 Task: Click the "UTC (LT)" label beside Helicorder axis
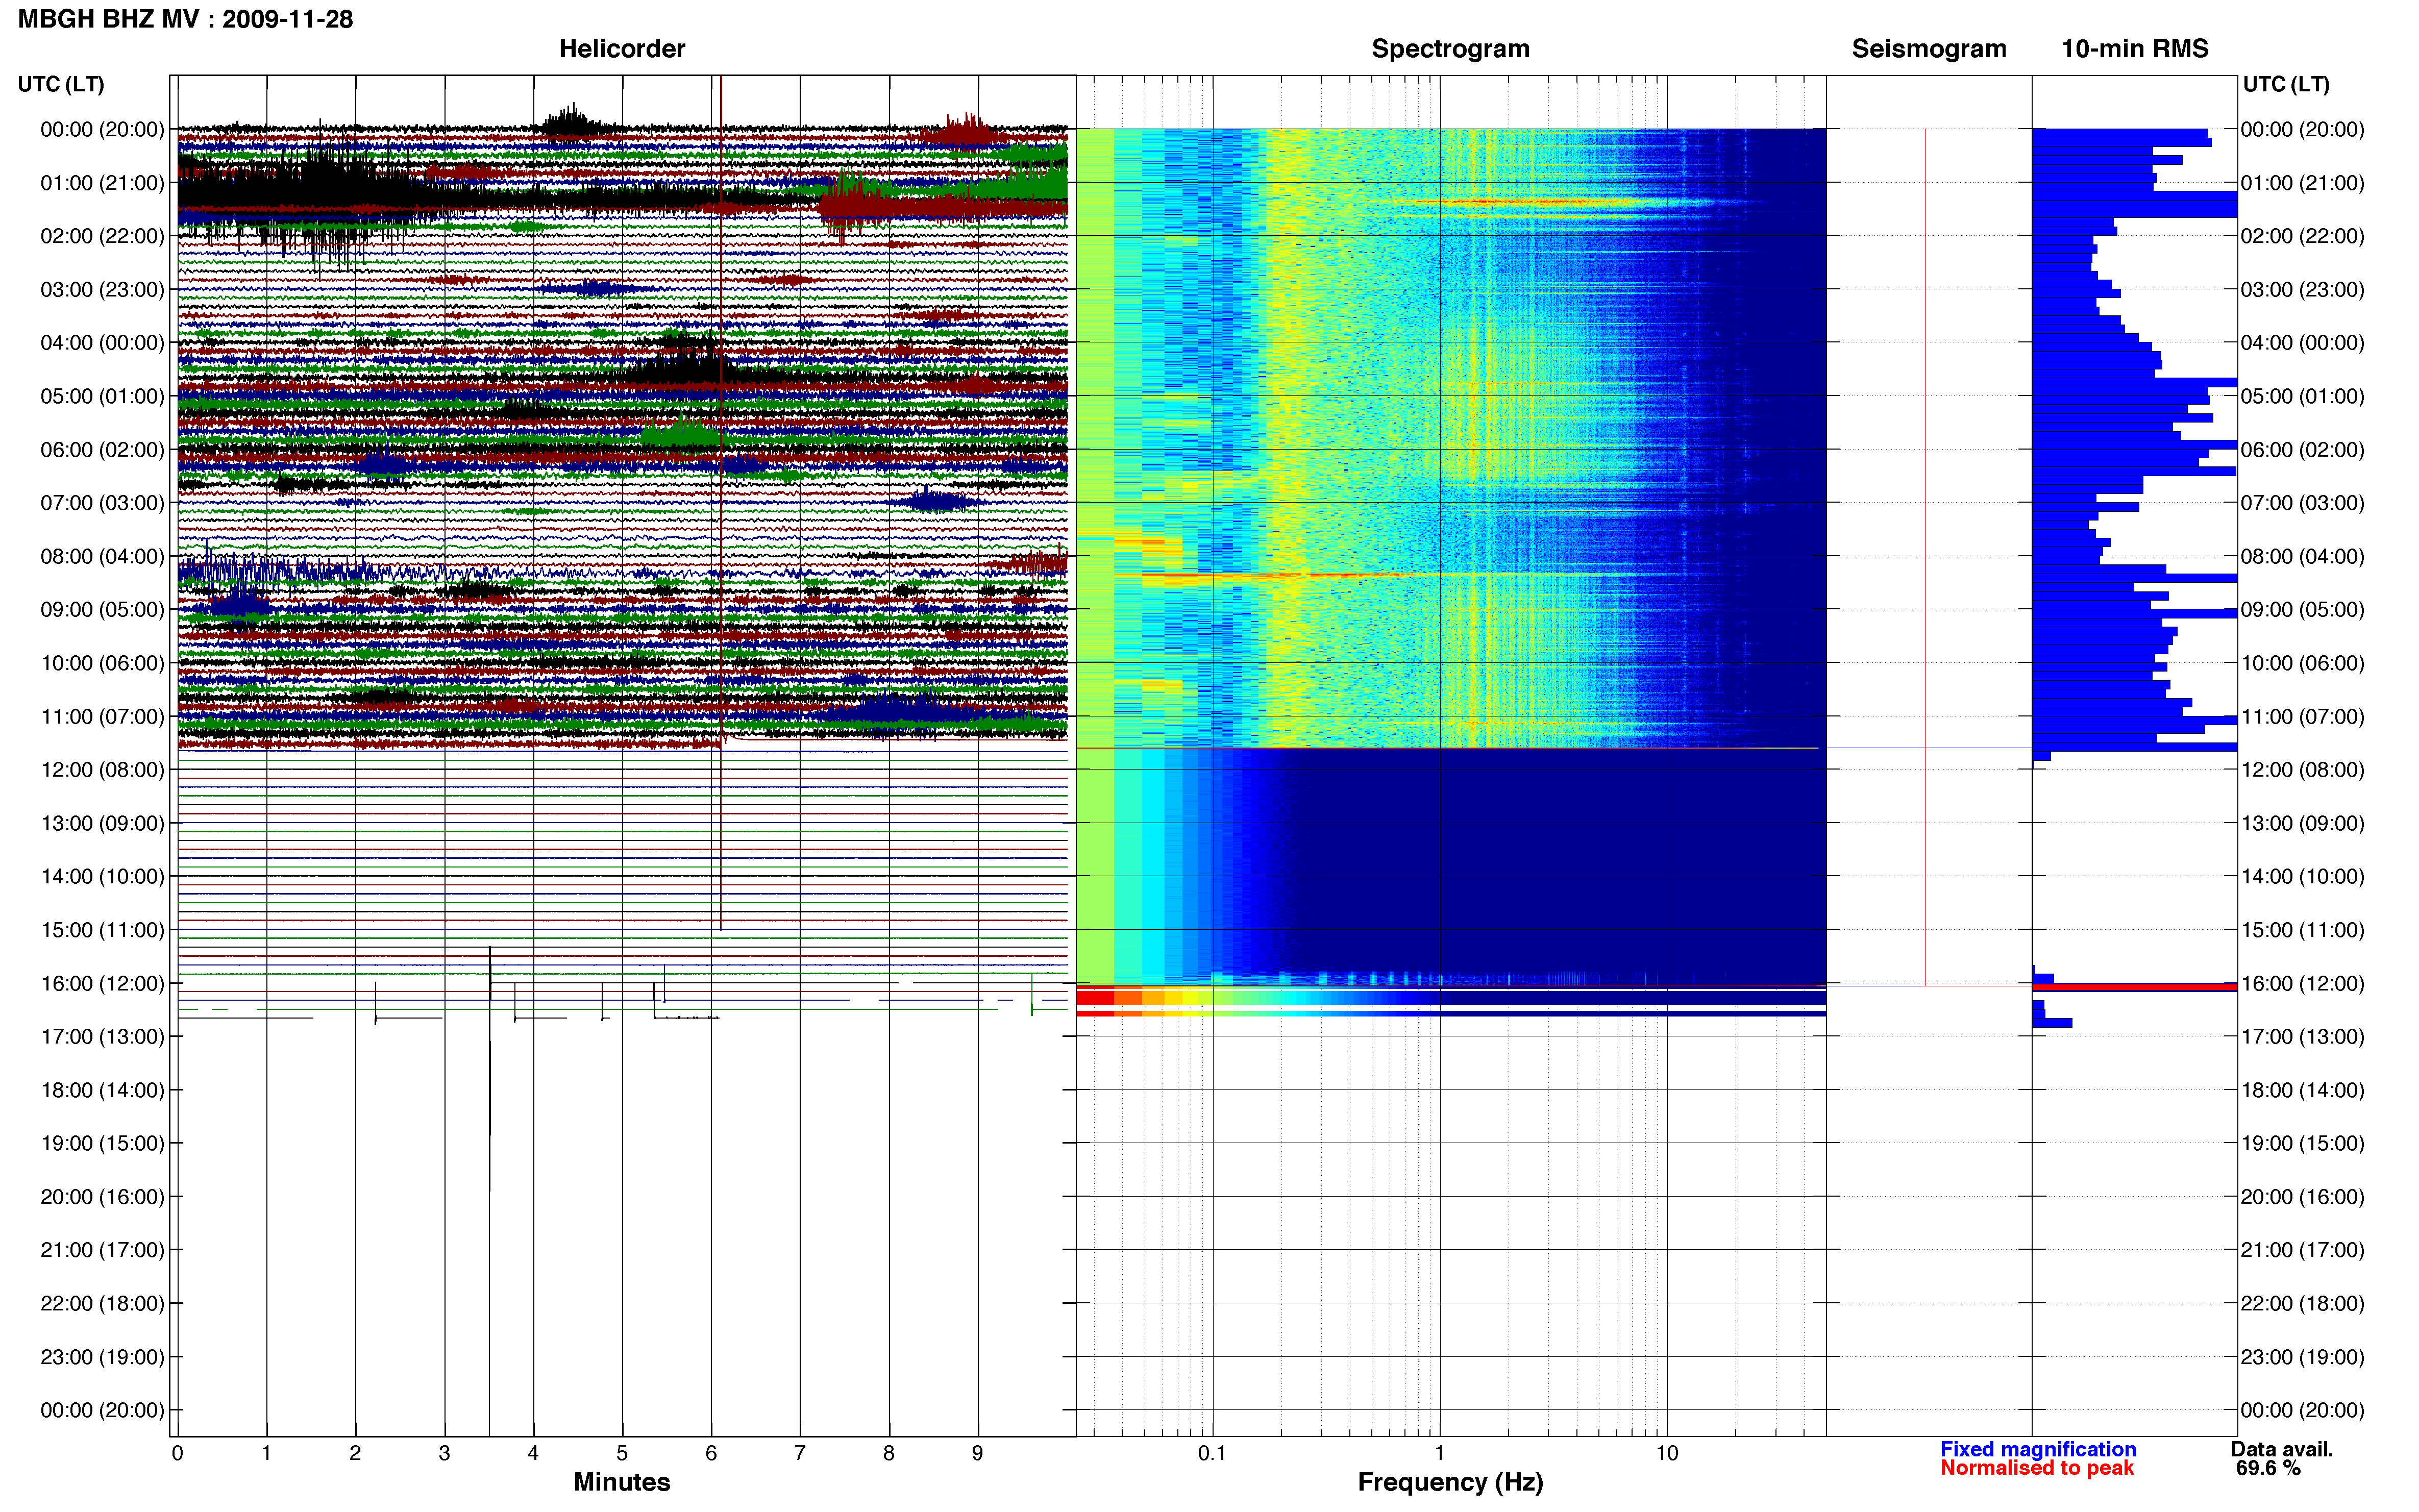click(x=61, y=84)
